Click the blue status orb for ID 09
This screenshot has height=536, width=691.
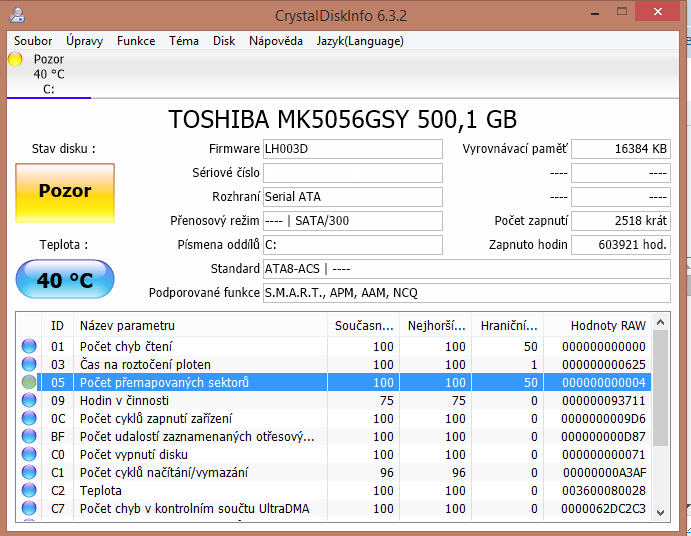[29, 401]
